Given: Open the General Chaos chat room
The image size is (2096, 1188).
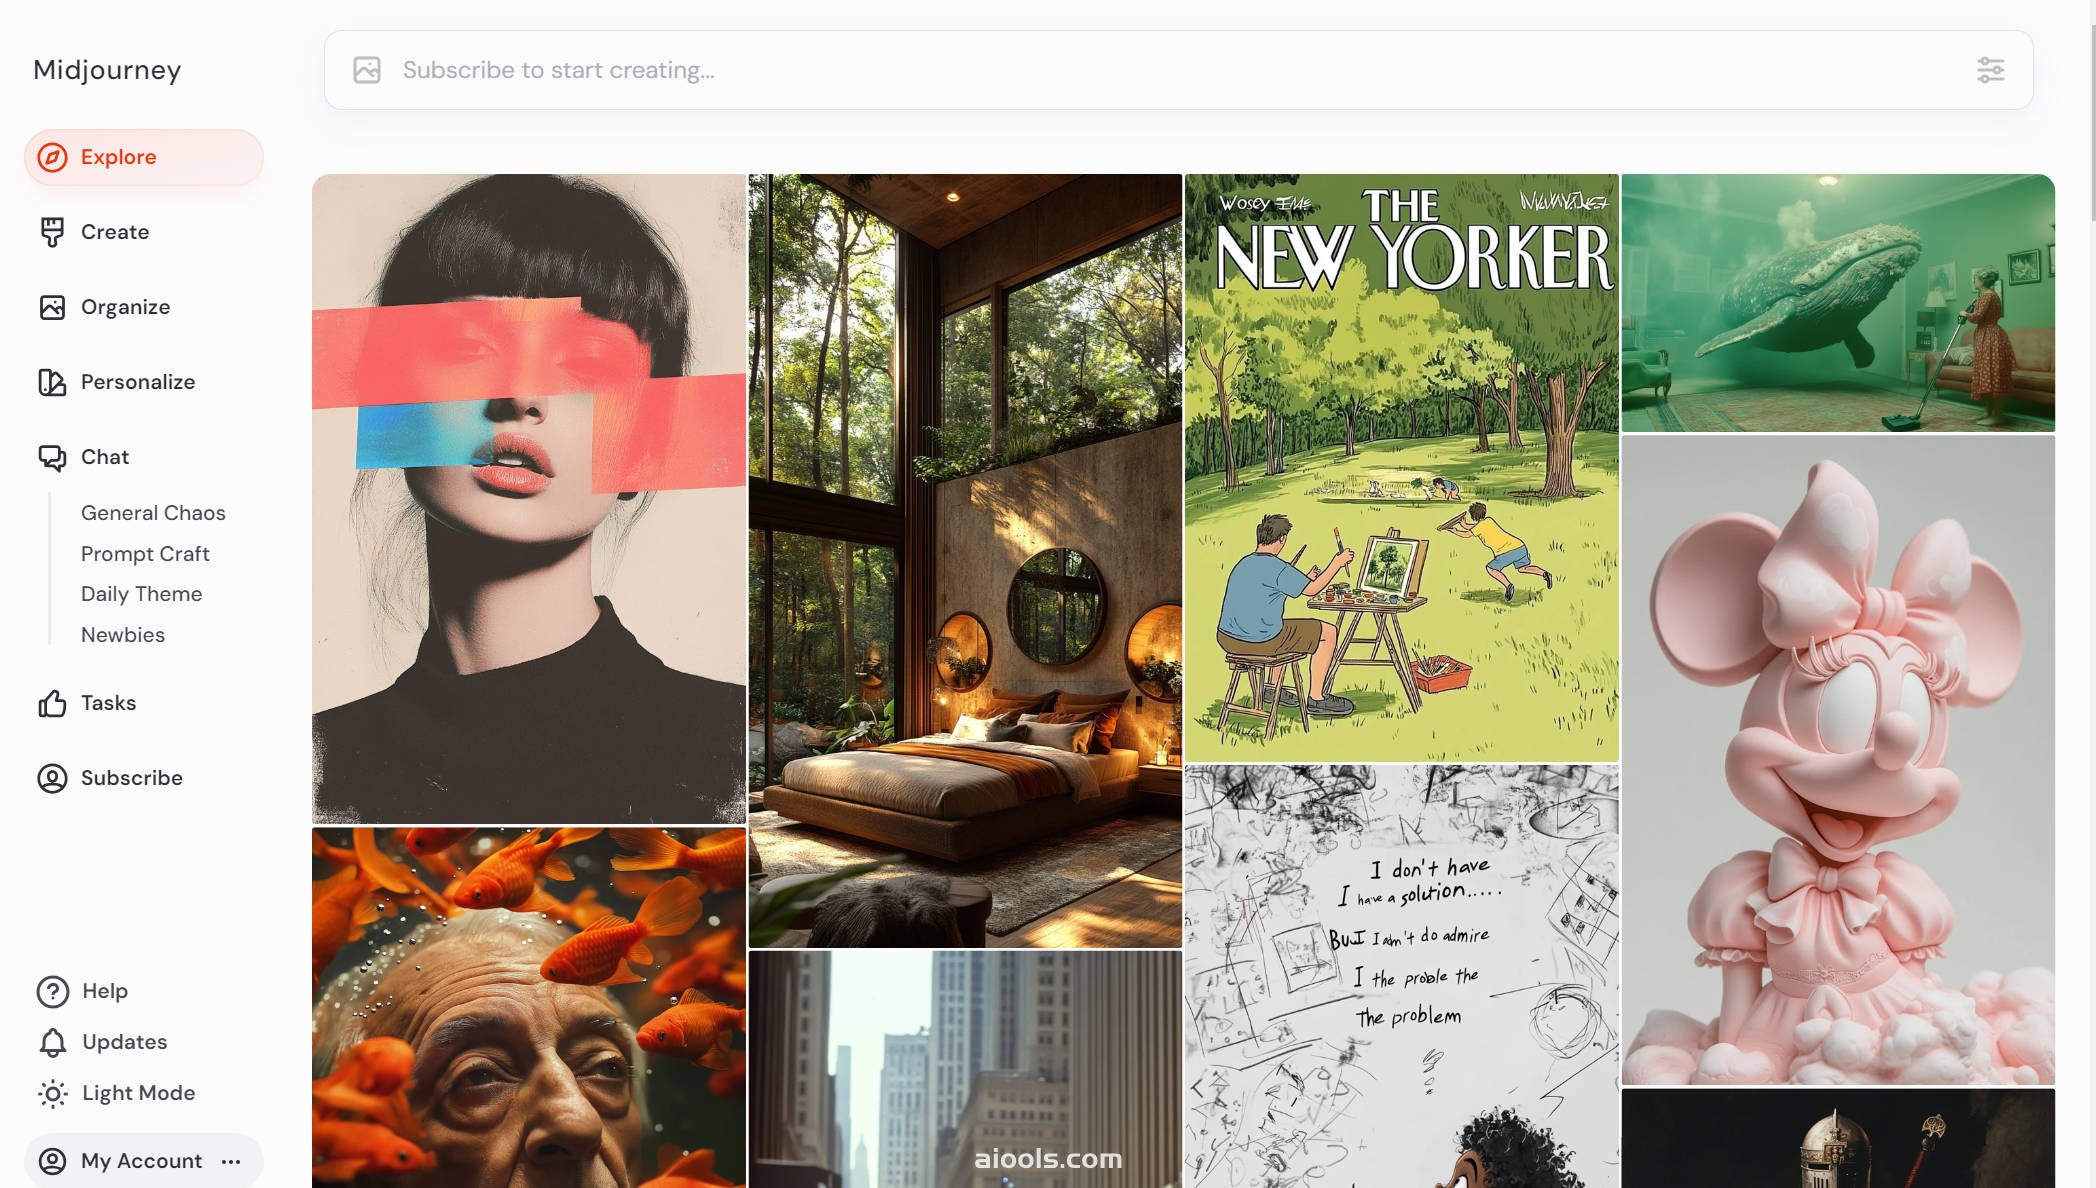Looking at the screenshot, I should (153, 513).
